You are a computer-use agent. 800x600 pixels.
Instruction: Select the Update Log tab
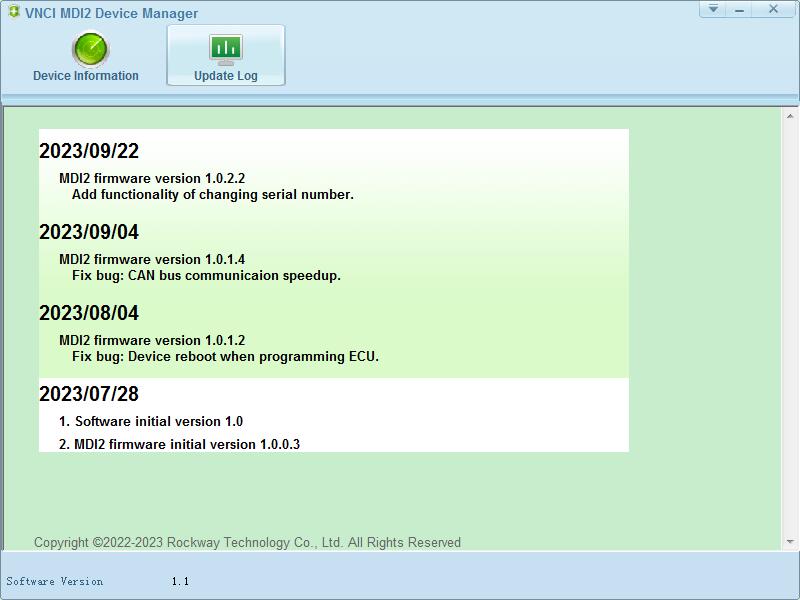click(226, 55)
